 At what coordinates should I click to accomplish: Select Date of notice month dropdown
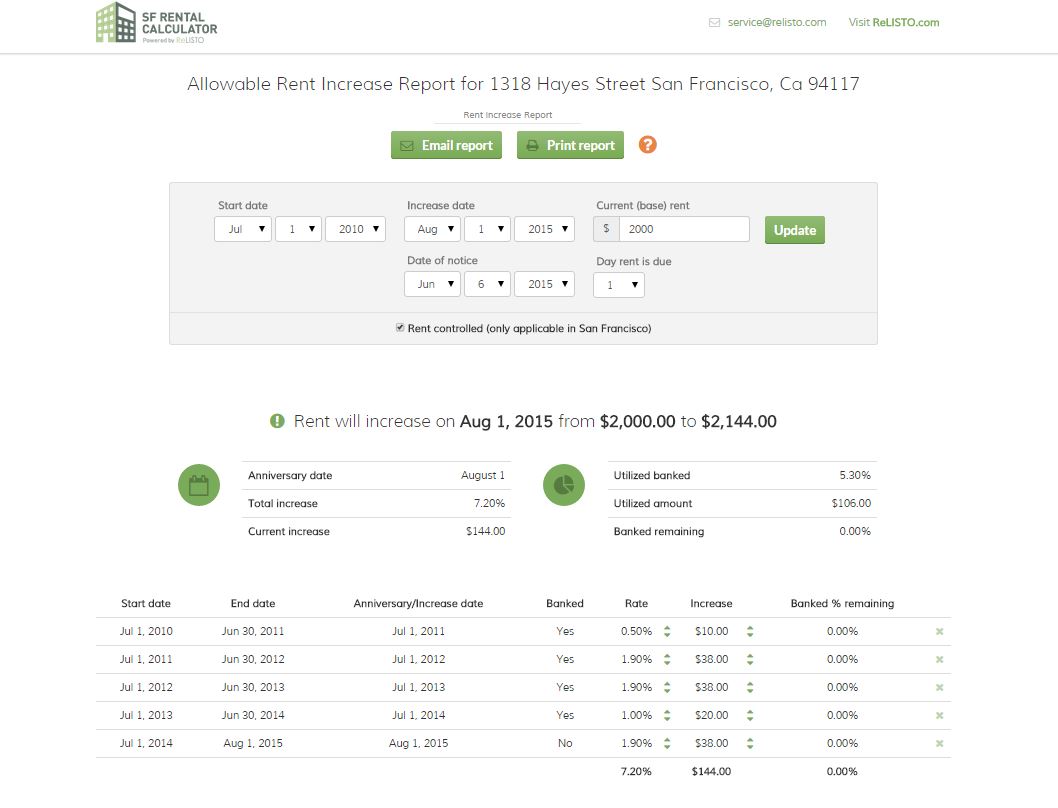pos(432,285)
